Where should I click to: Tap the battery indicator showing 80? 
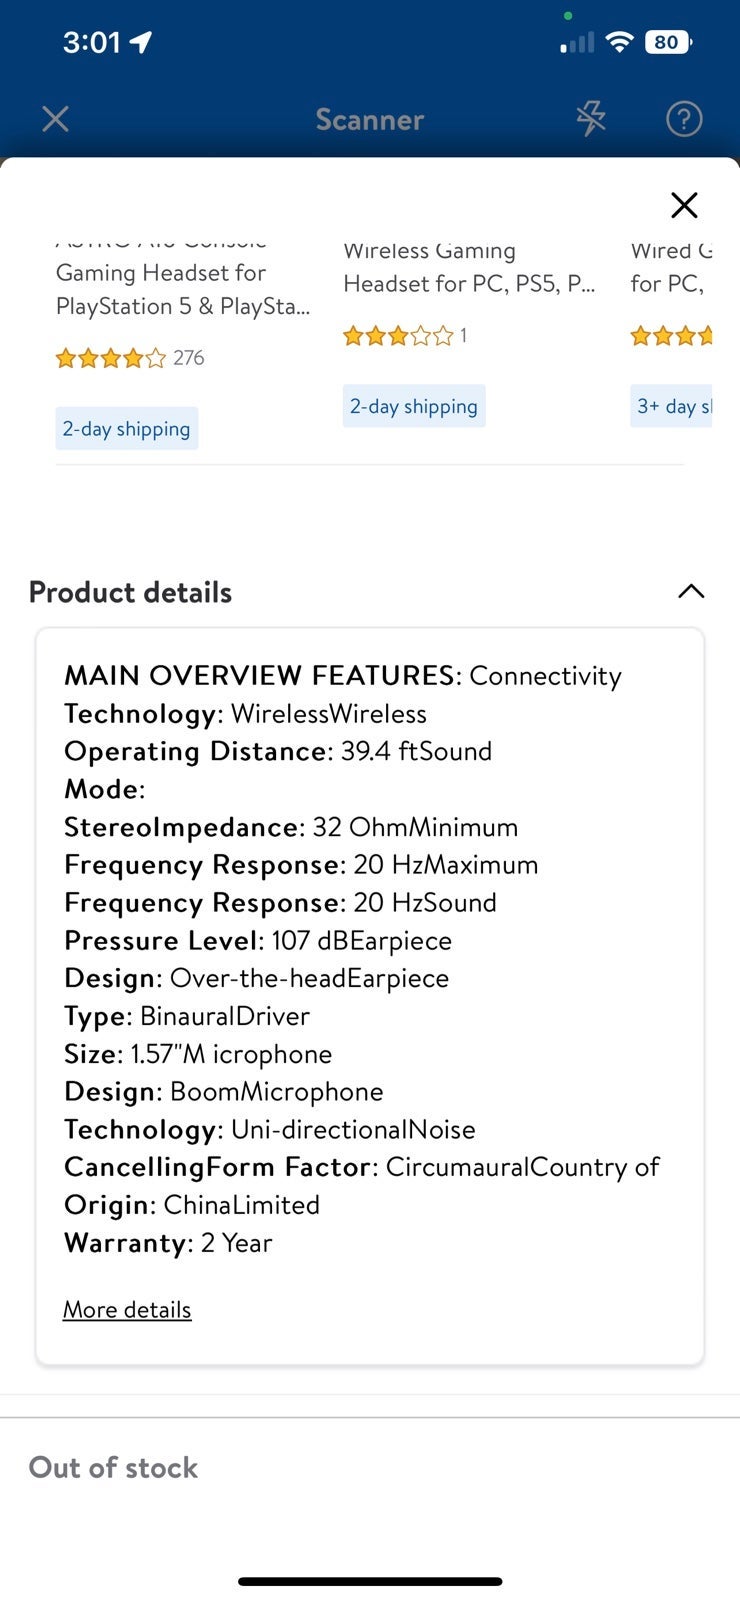[668, 42]
